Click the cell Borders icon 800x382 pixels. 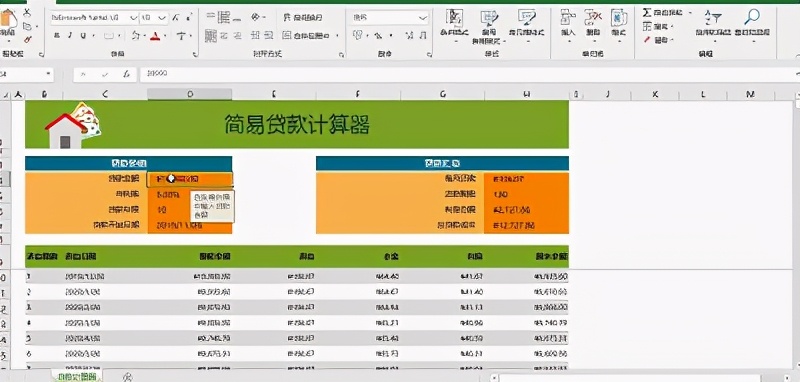[x=109, y=36]
